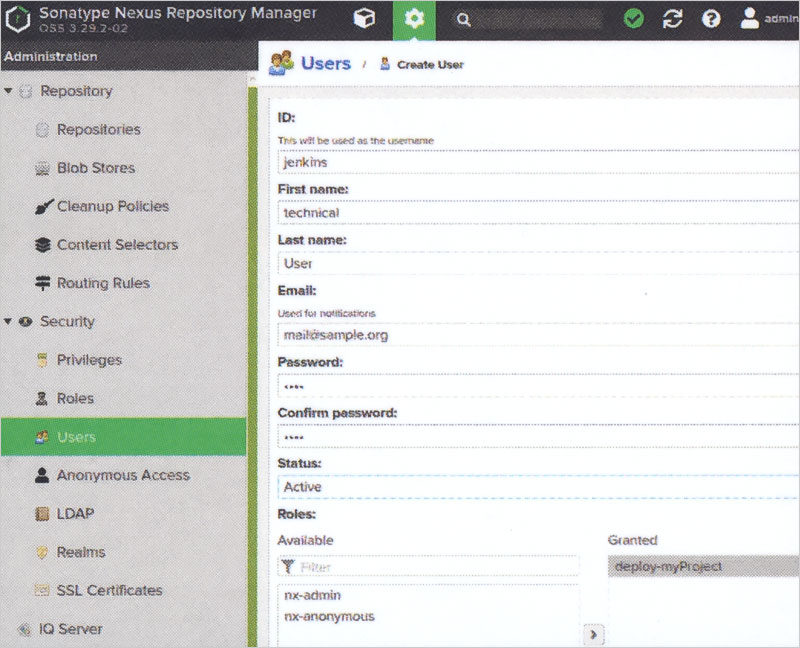800x648 pixels.
Task: Click the roles Filter funnel icon
Action: point(288,566)
